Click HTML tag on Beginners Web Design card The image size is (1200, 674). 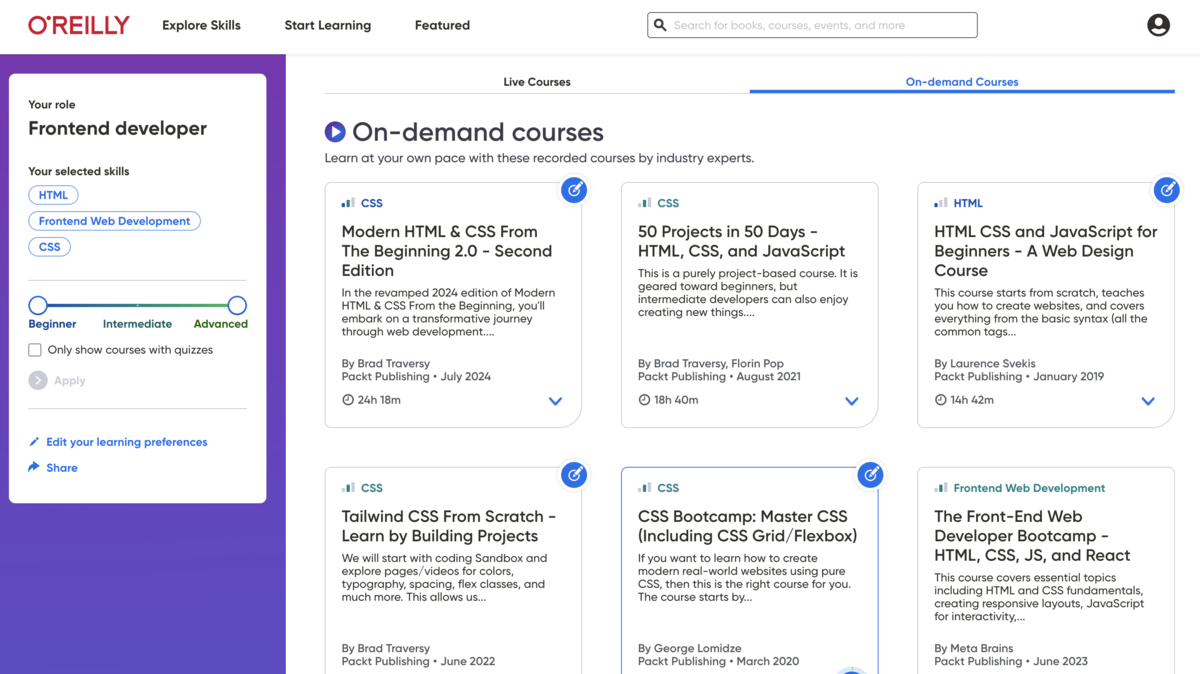pos(968,203)
